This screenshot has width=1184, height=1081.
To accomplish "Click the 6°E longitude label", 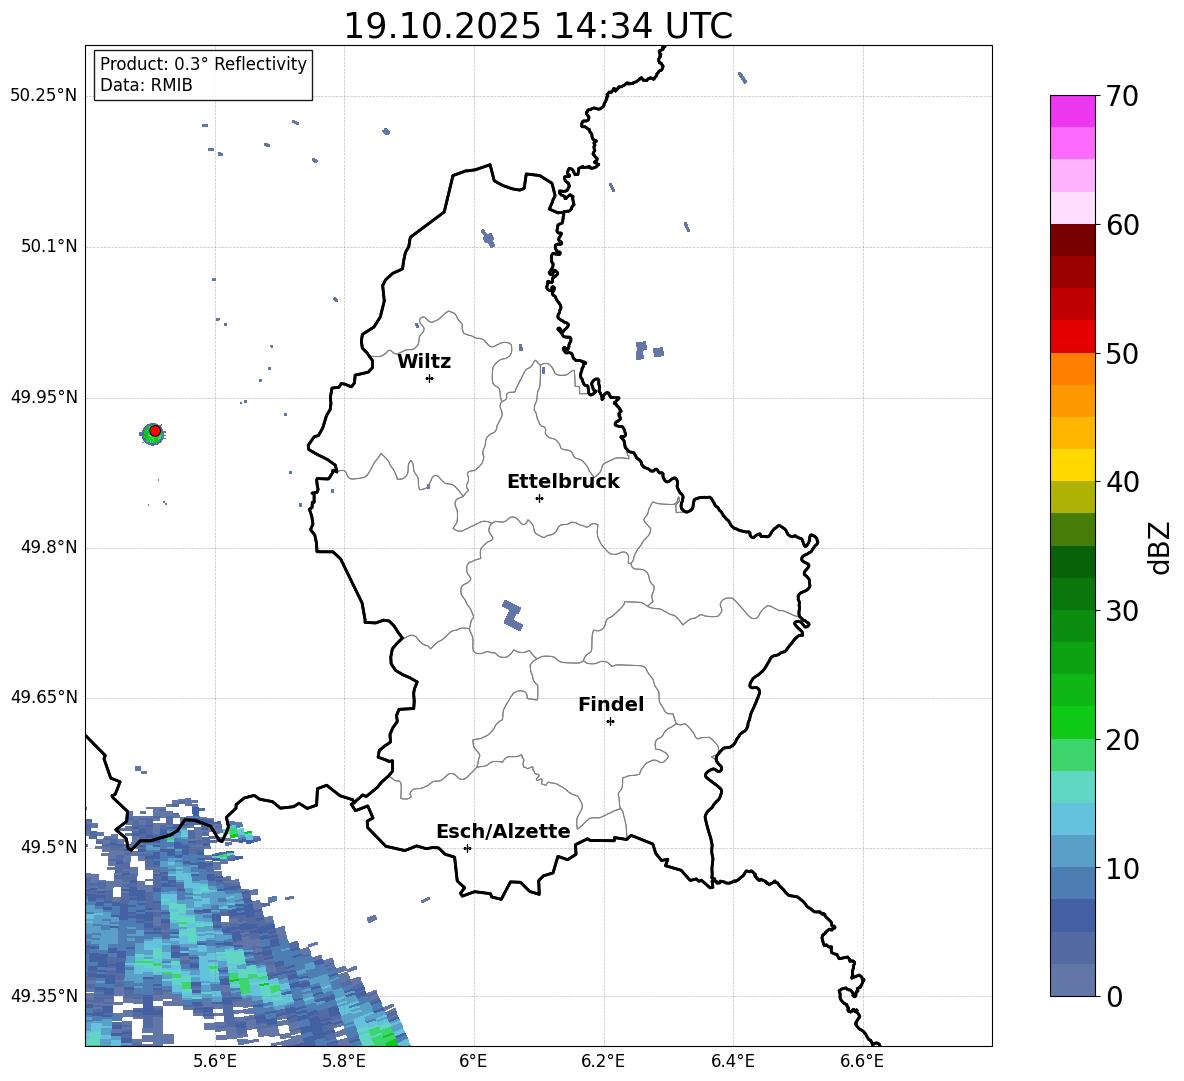I will (x=473, y=1061).
